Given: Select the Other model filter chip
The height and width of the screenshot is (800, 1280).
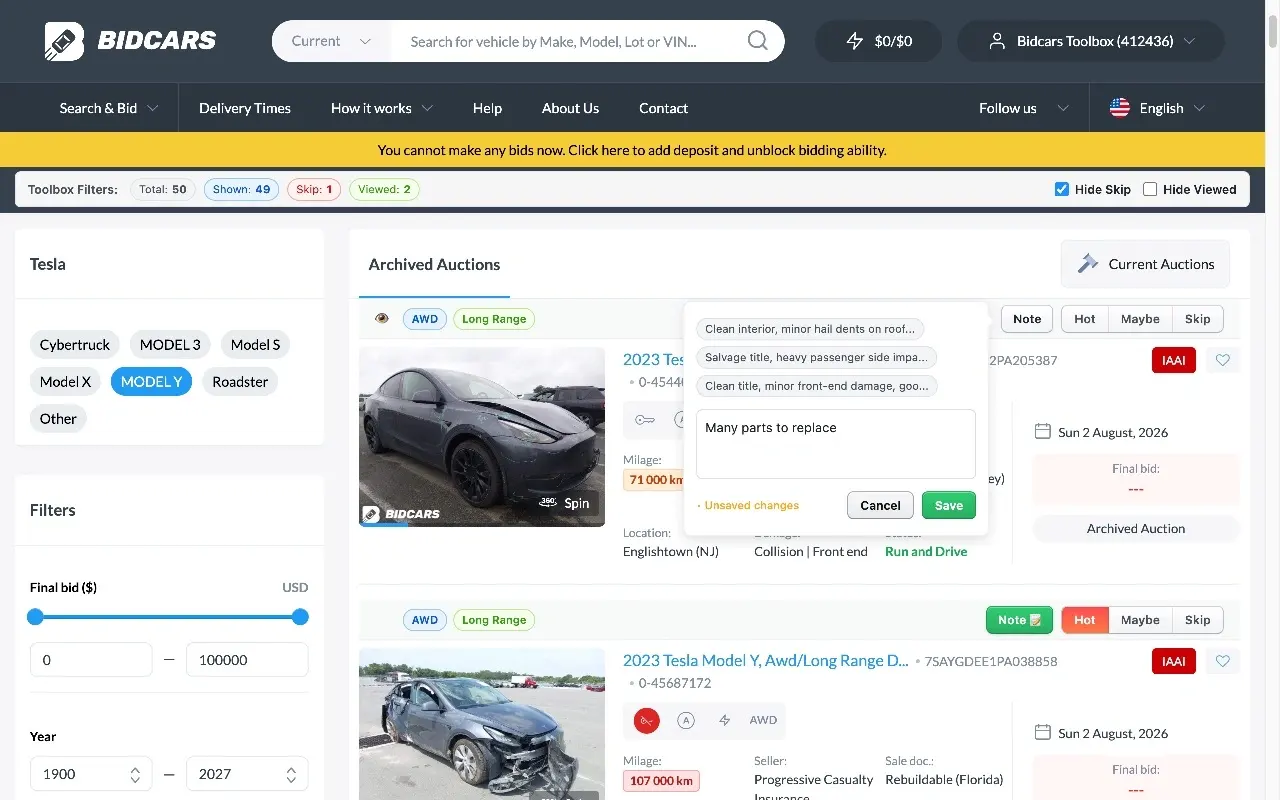Looking at the screenshot, I should point(58,418).
